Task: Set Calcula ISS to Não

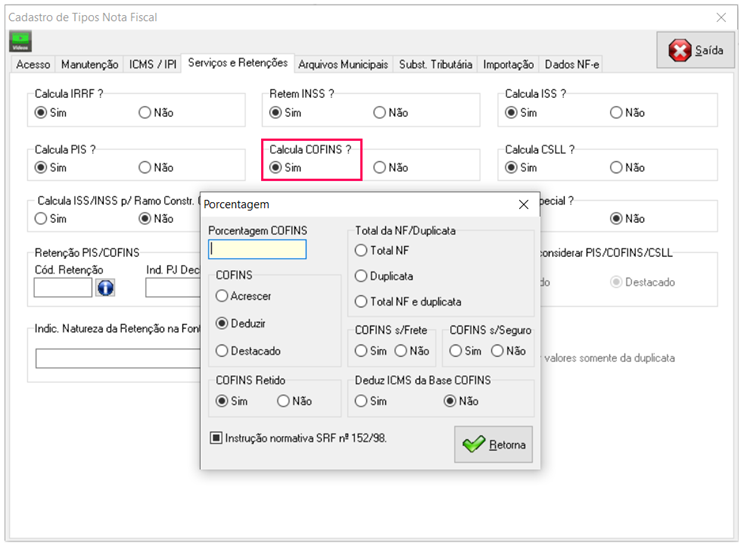Action: click(616, 113)
